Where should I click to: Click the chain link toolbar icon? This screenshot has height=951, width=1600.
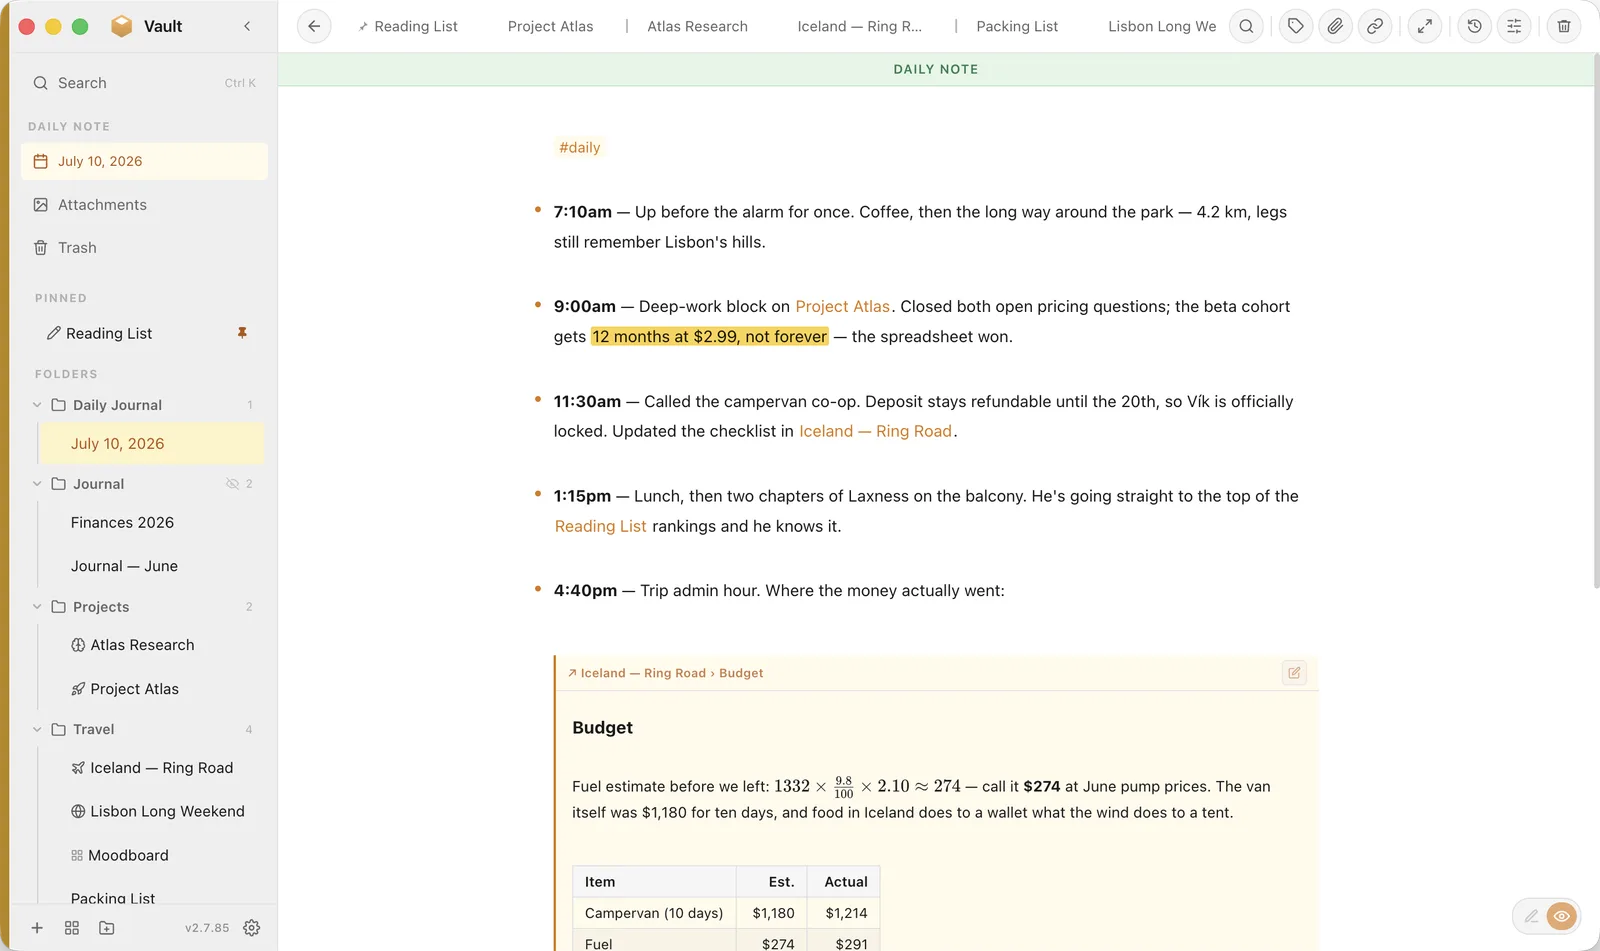click(x=1375, y=27)
